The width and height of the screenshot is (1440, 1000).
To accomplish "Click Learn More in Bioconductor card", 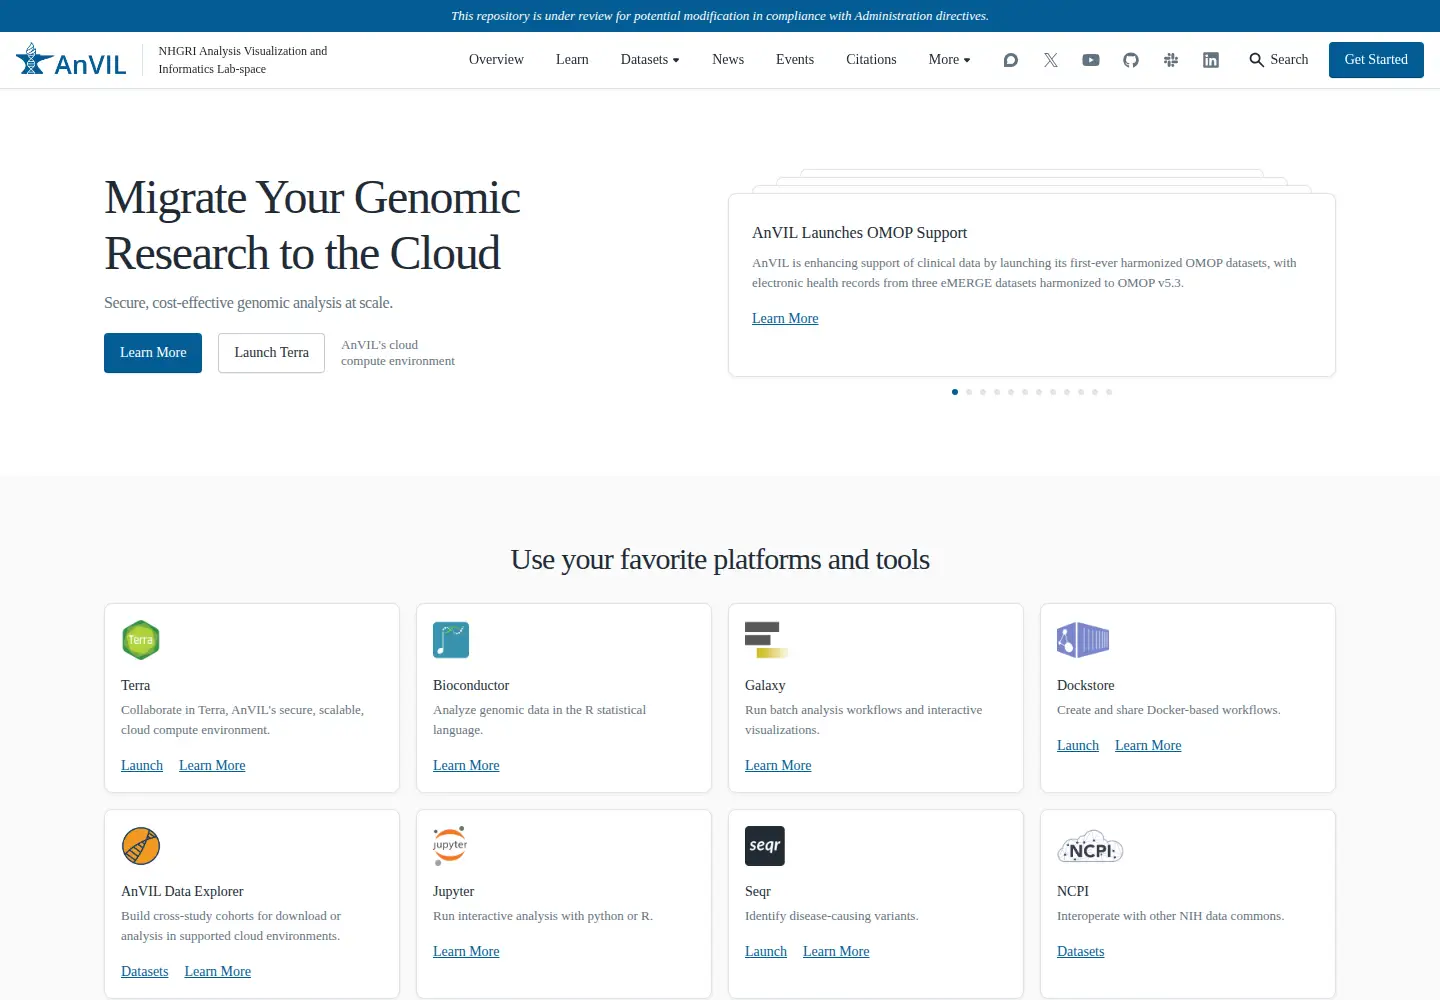I will (466, 765).
